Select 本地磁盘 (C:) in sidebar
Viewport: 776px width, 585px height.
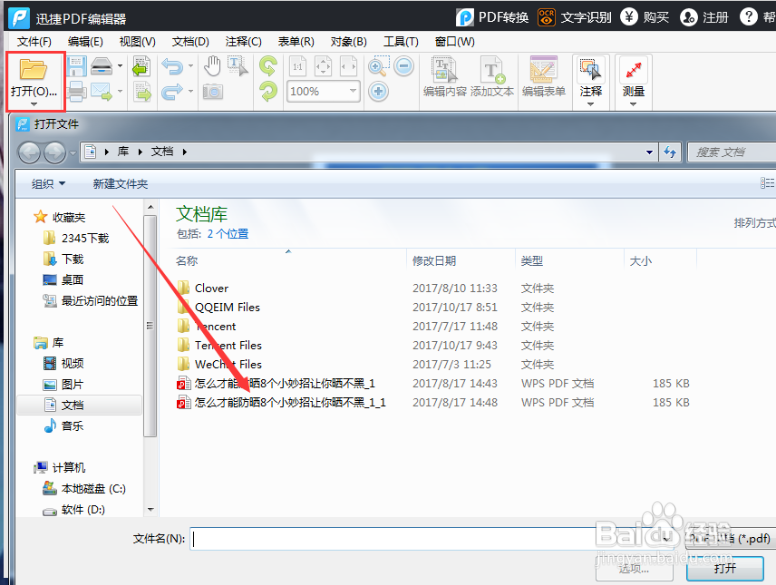tap(84, 488)
